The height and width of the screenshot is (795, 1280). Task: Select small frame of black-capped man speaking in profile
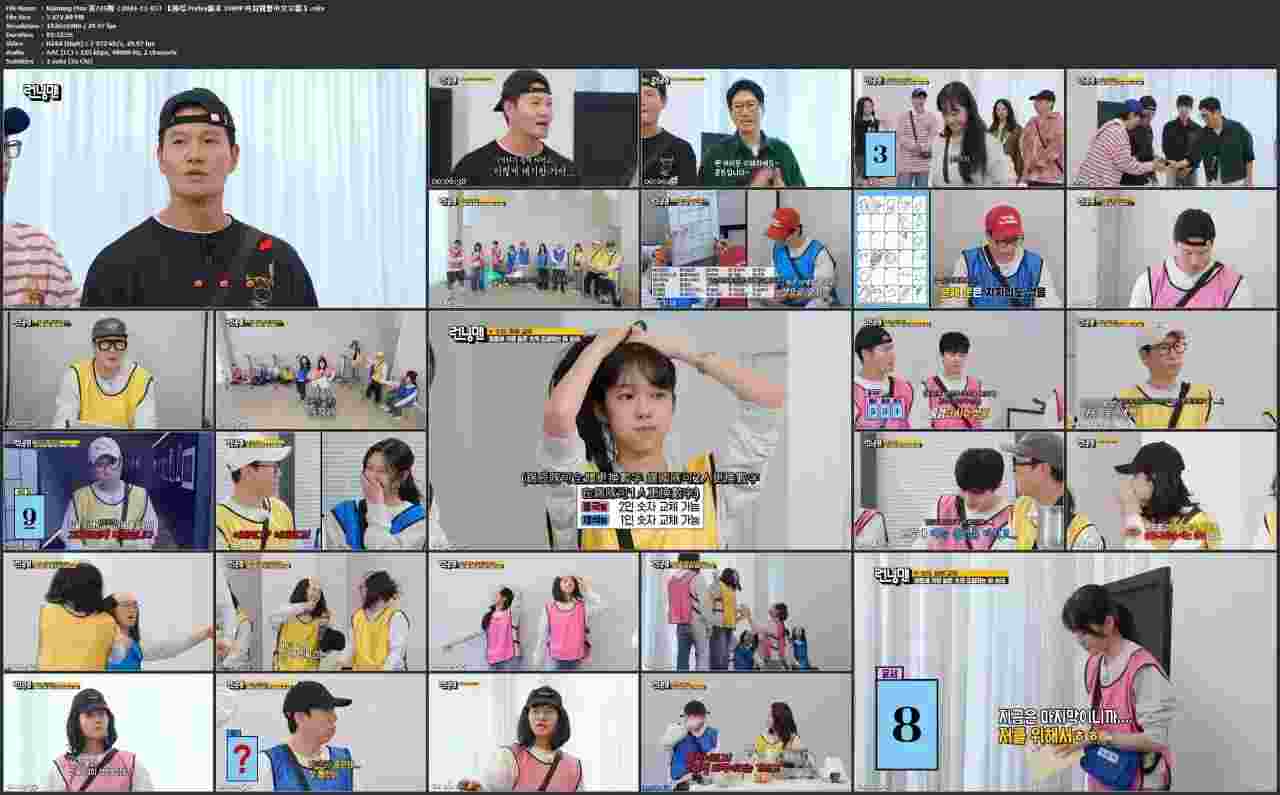533,128
